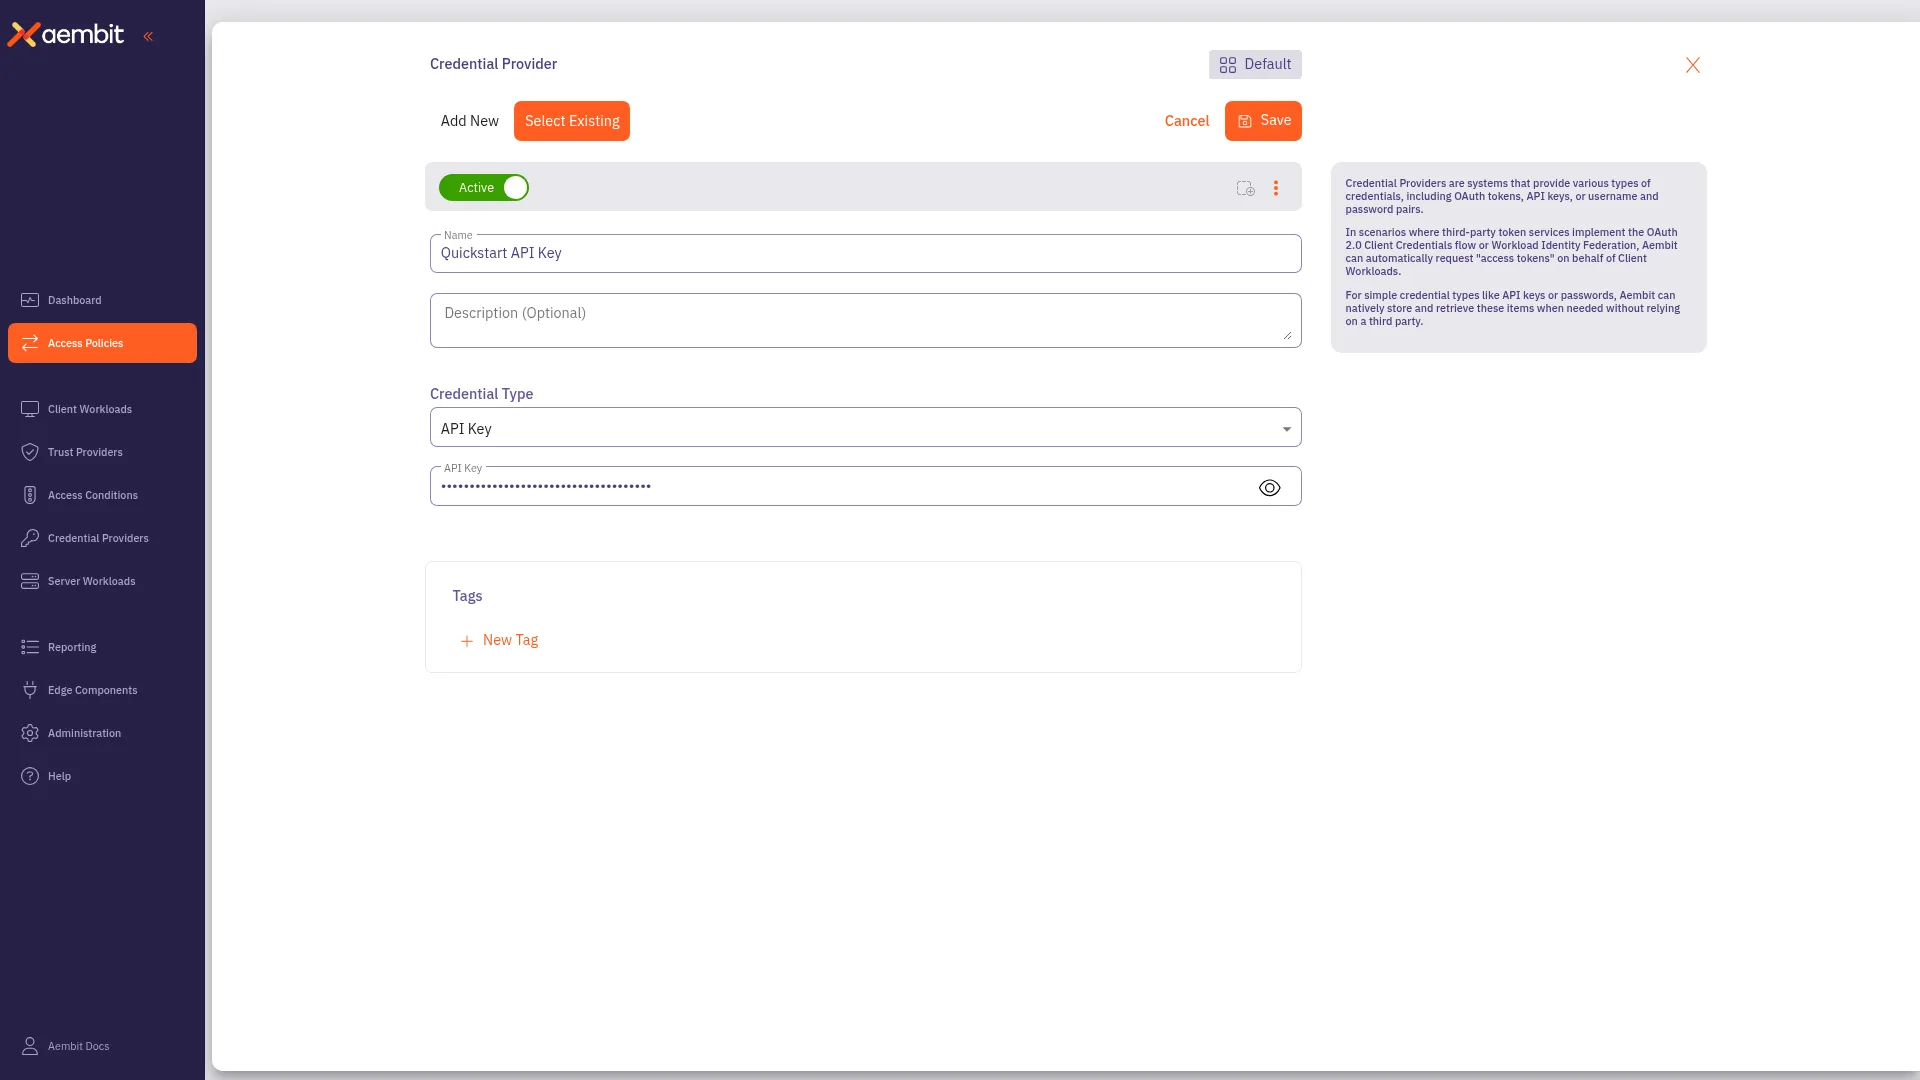This screenshot has width=1920, height=1080.
Task: Go to Server Workloads
Action: [102, 581]
